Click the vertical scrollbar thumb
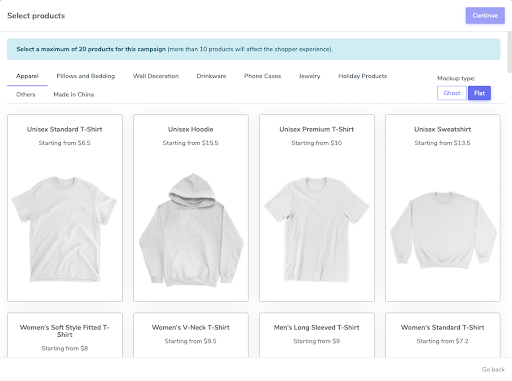Viewport: 512px width, 381px height. click(509, 52)
